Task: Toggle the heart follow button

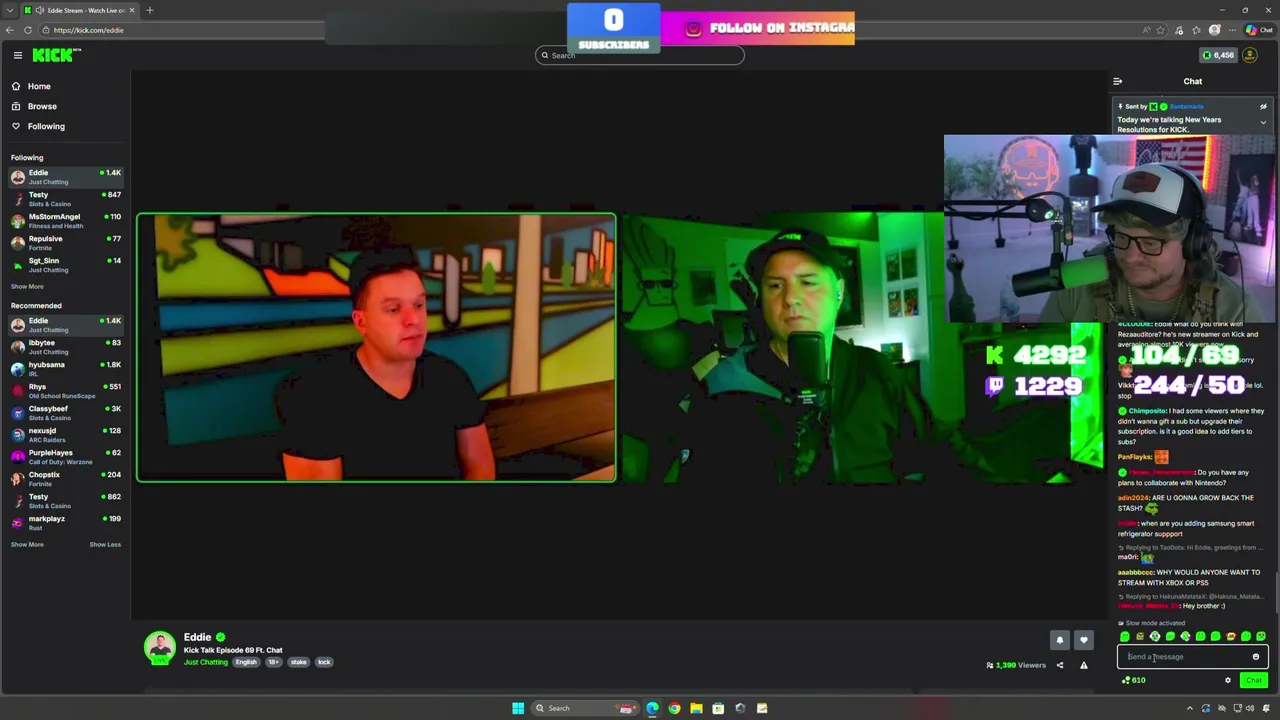Action: click(1083, 640)
